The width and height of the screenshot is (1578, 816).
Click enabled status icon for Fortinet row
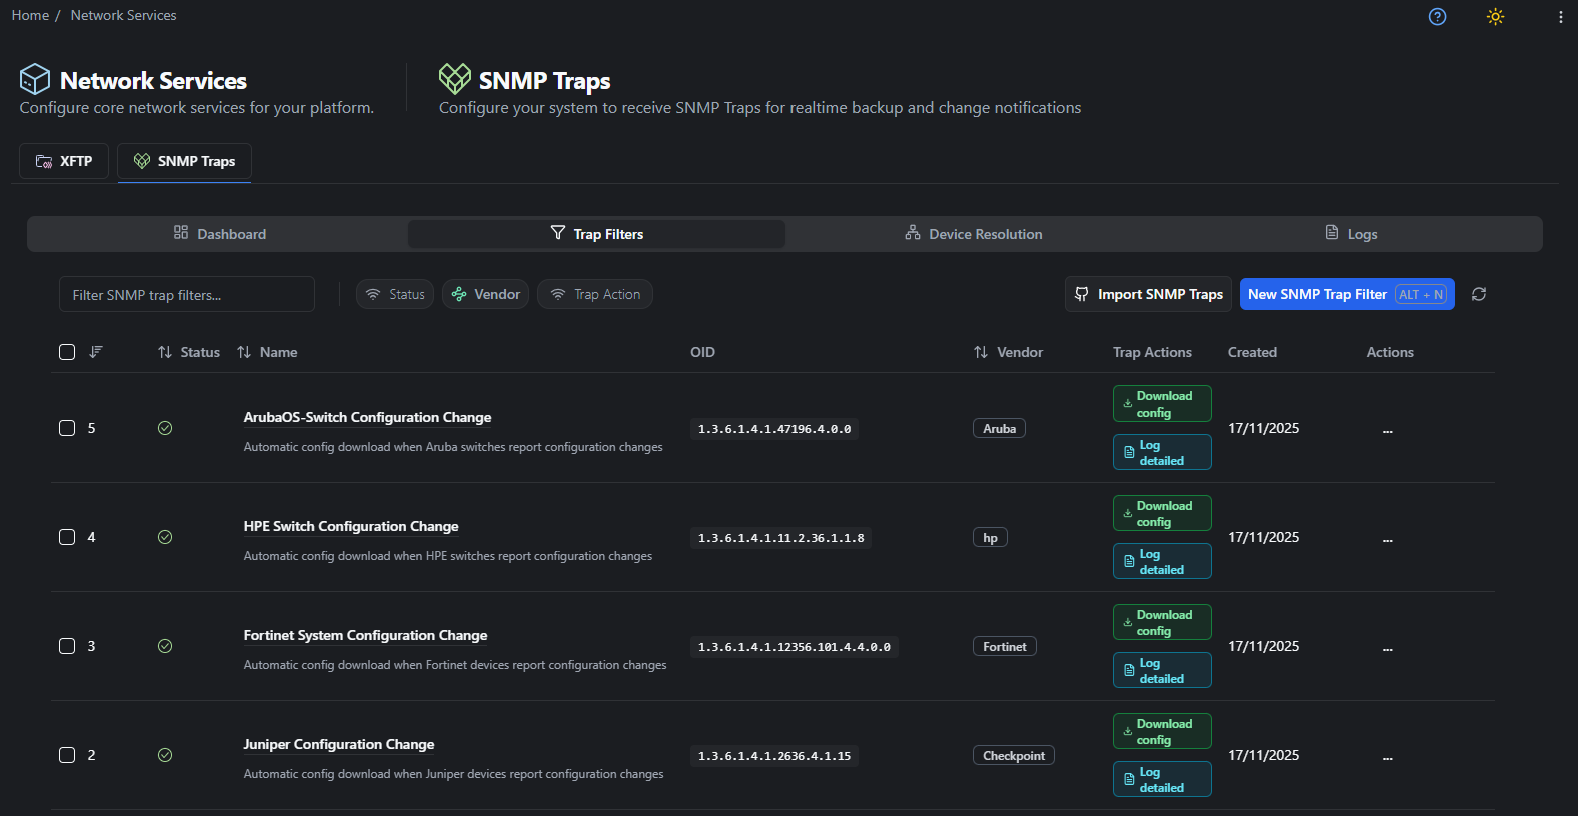[x=165, y=646]
